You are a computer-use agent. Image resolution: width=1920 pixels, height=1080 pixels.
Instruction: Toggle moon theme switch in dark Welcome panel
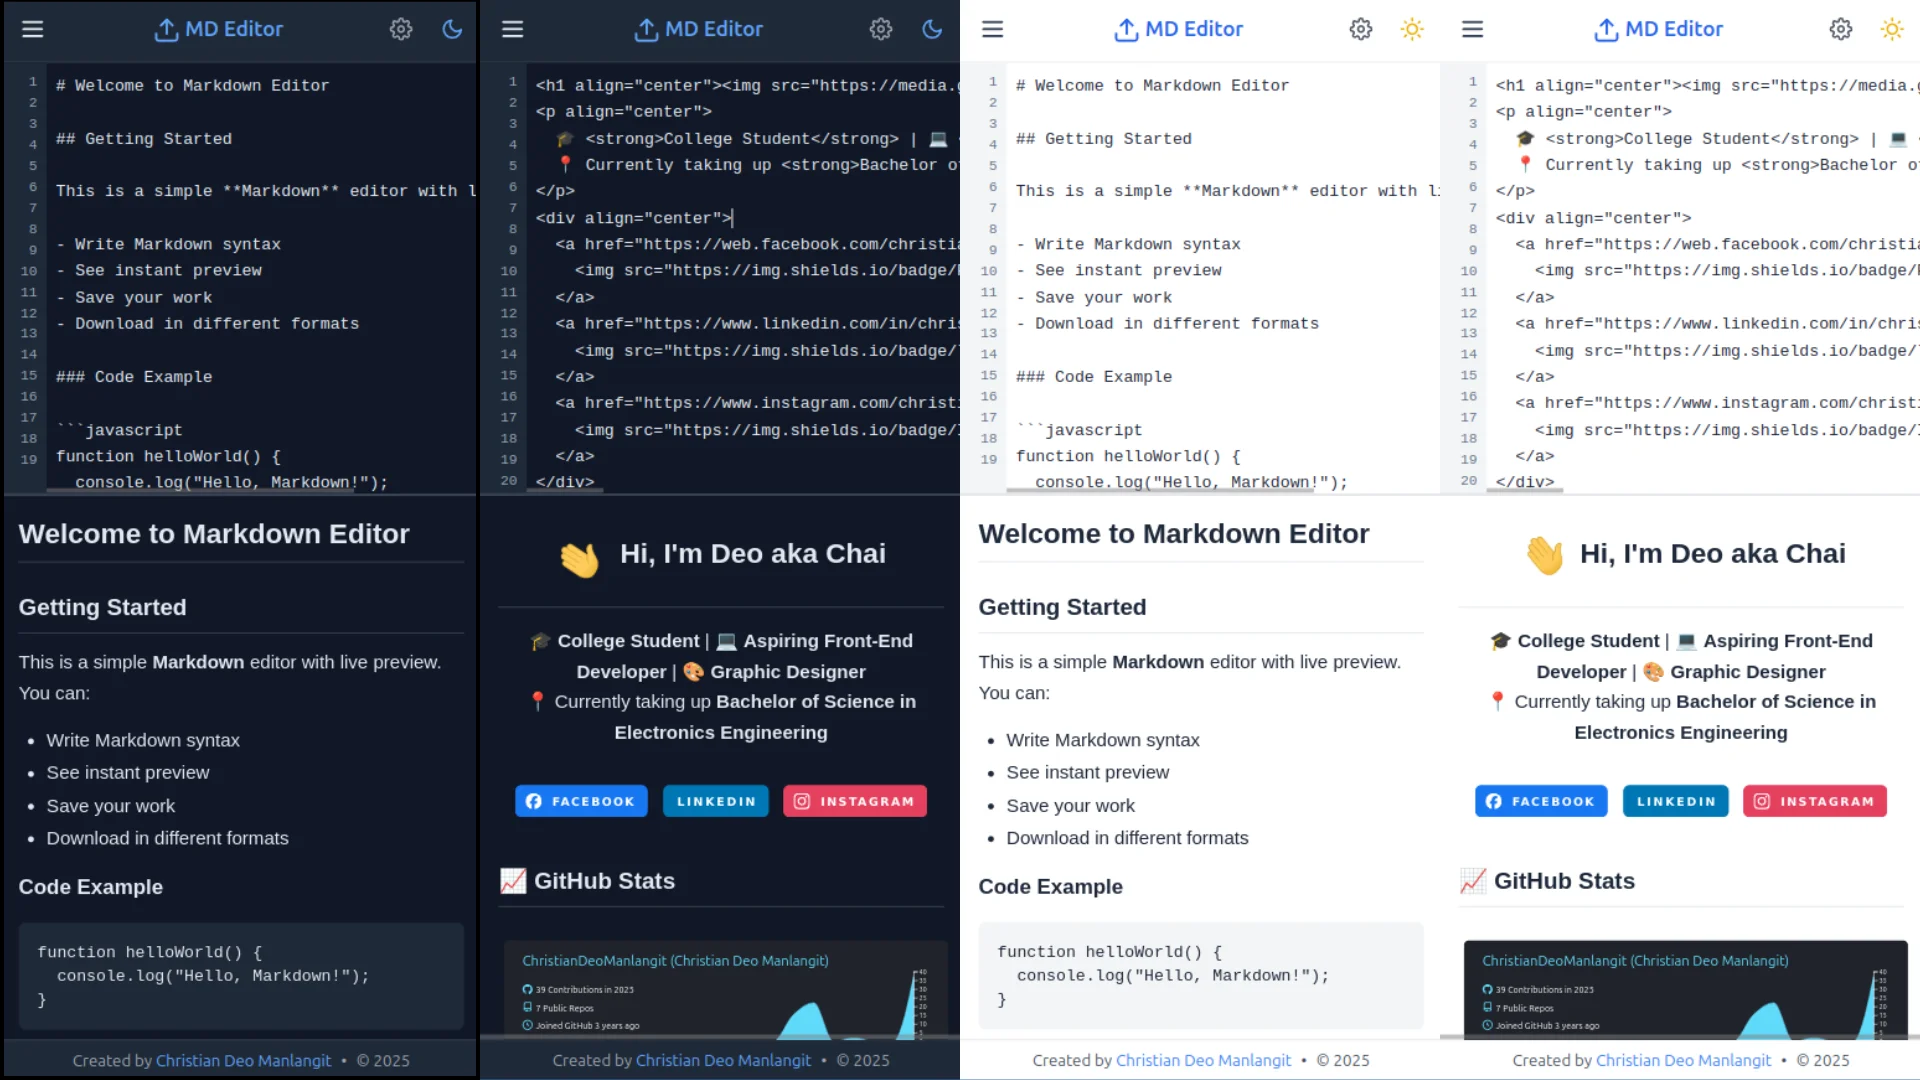coord(452,29)
